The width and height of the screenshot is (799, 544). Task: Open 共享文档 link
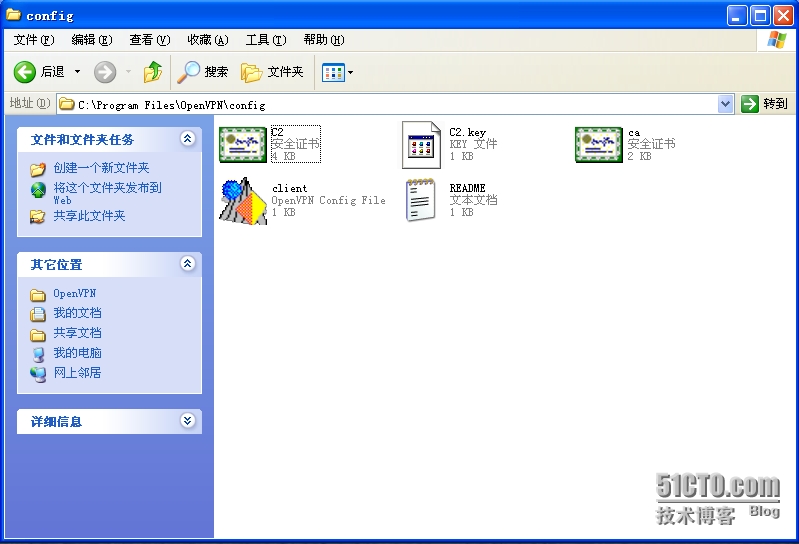pos(77,333)
